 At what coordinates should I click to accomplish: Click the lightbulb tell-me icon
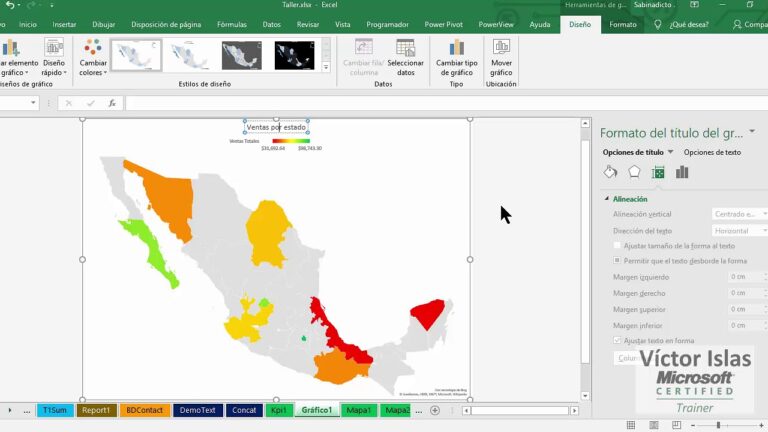(657, 24)
